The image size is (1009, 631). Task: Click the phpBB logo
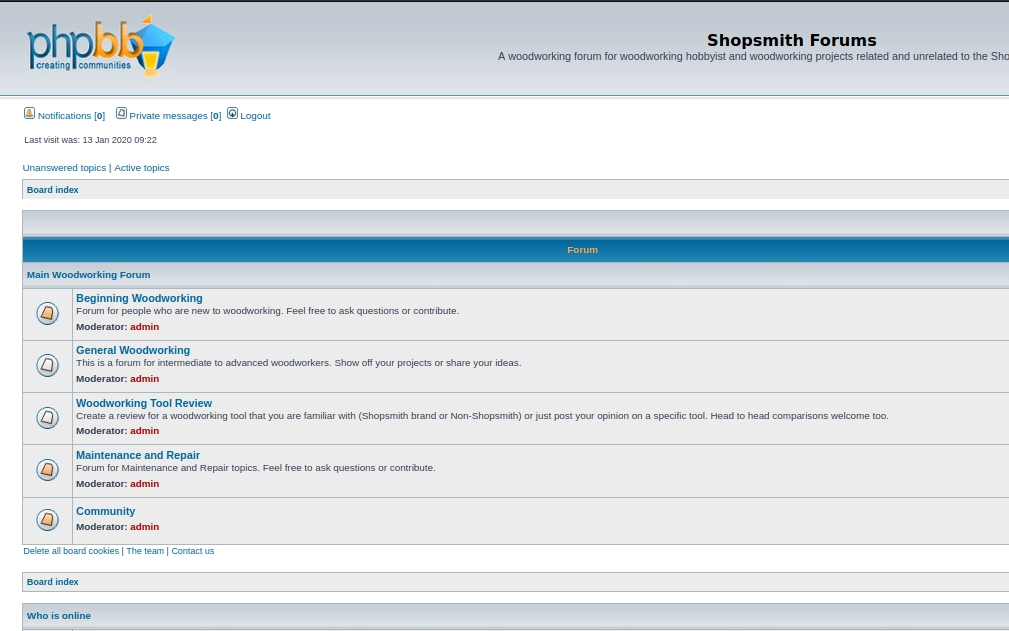(x=100, y=46)
